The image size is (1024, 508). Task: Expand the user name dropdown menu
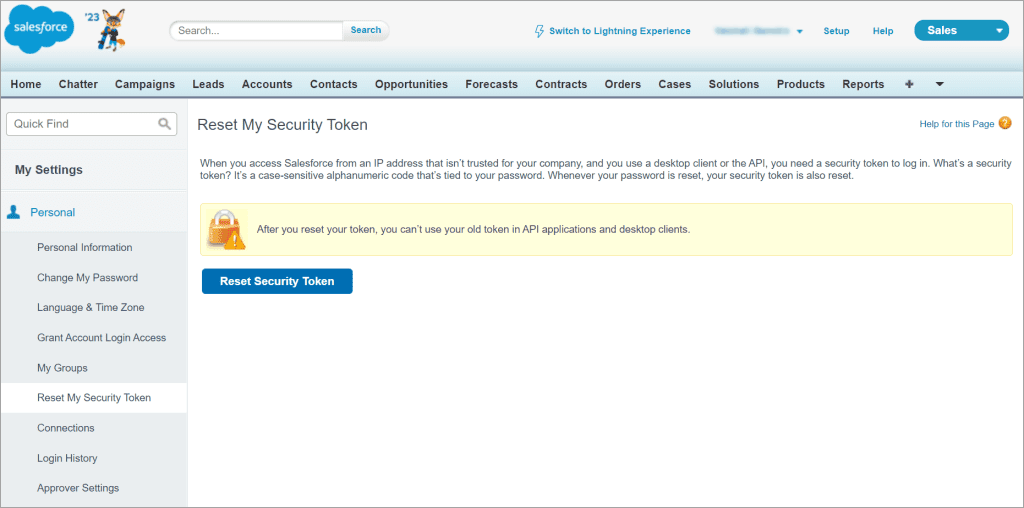coord(799,32)
